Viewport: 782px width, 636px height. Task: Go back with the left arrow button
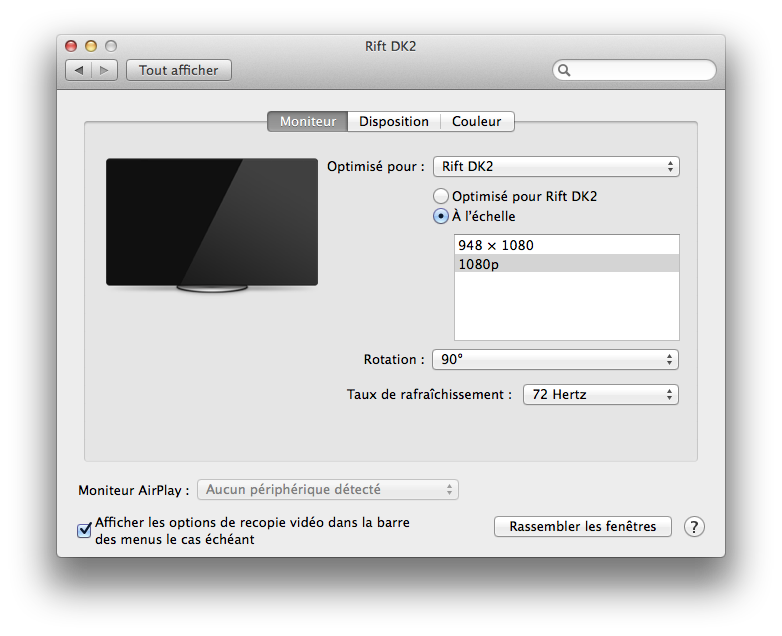(78, 70)
